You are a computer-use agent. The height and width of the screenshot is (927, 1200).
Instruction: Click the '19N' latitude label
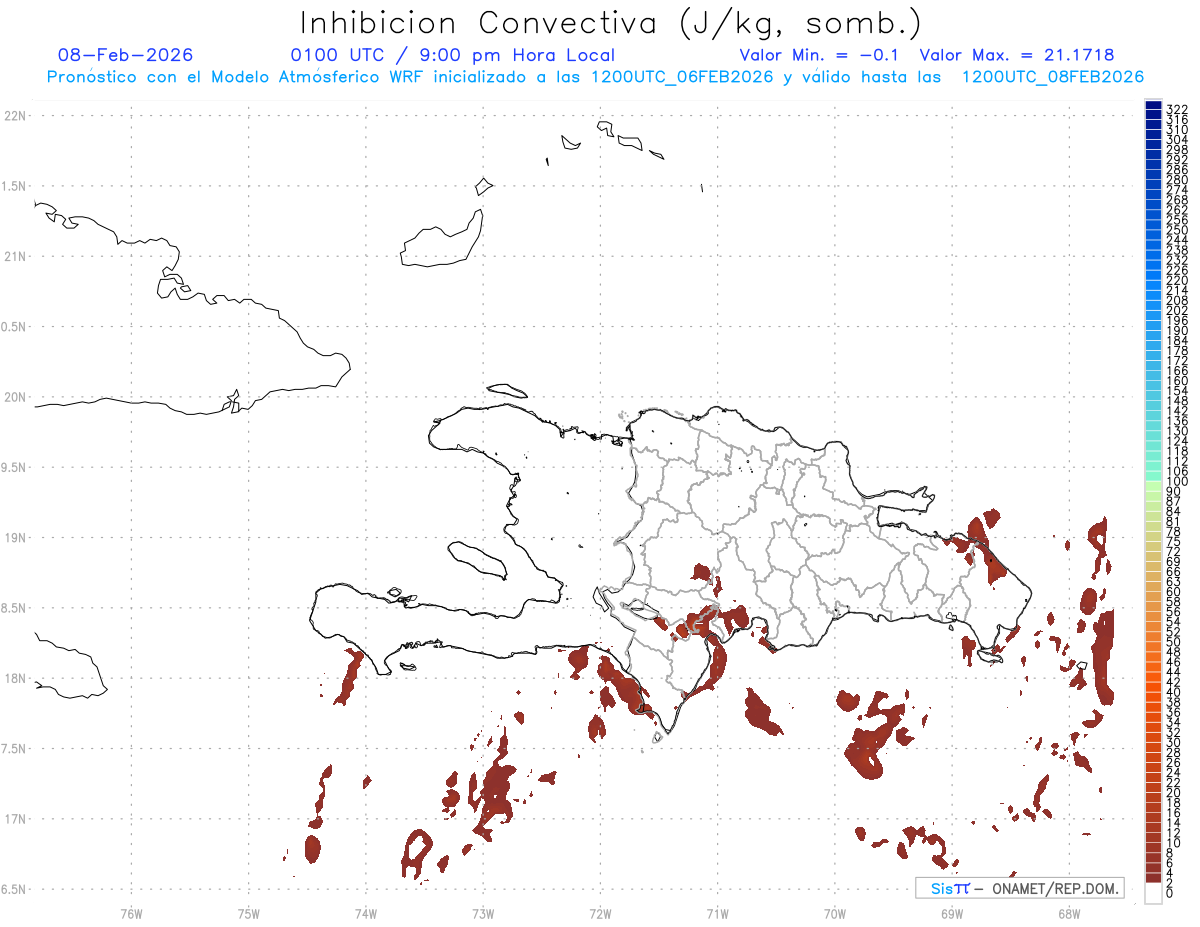(14, 537)
